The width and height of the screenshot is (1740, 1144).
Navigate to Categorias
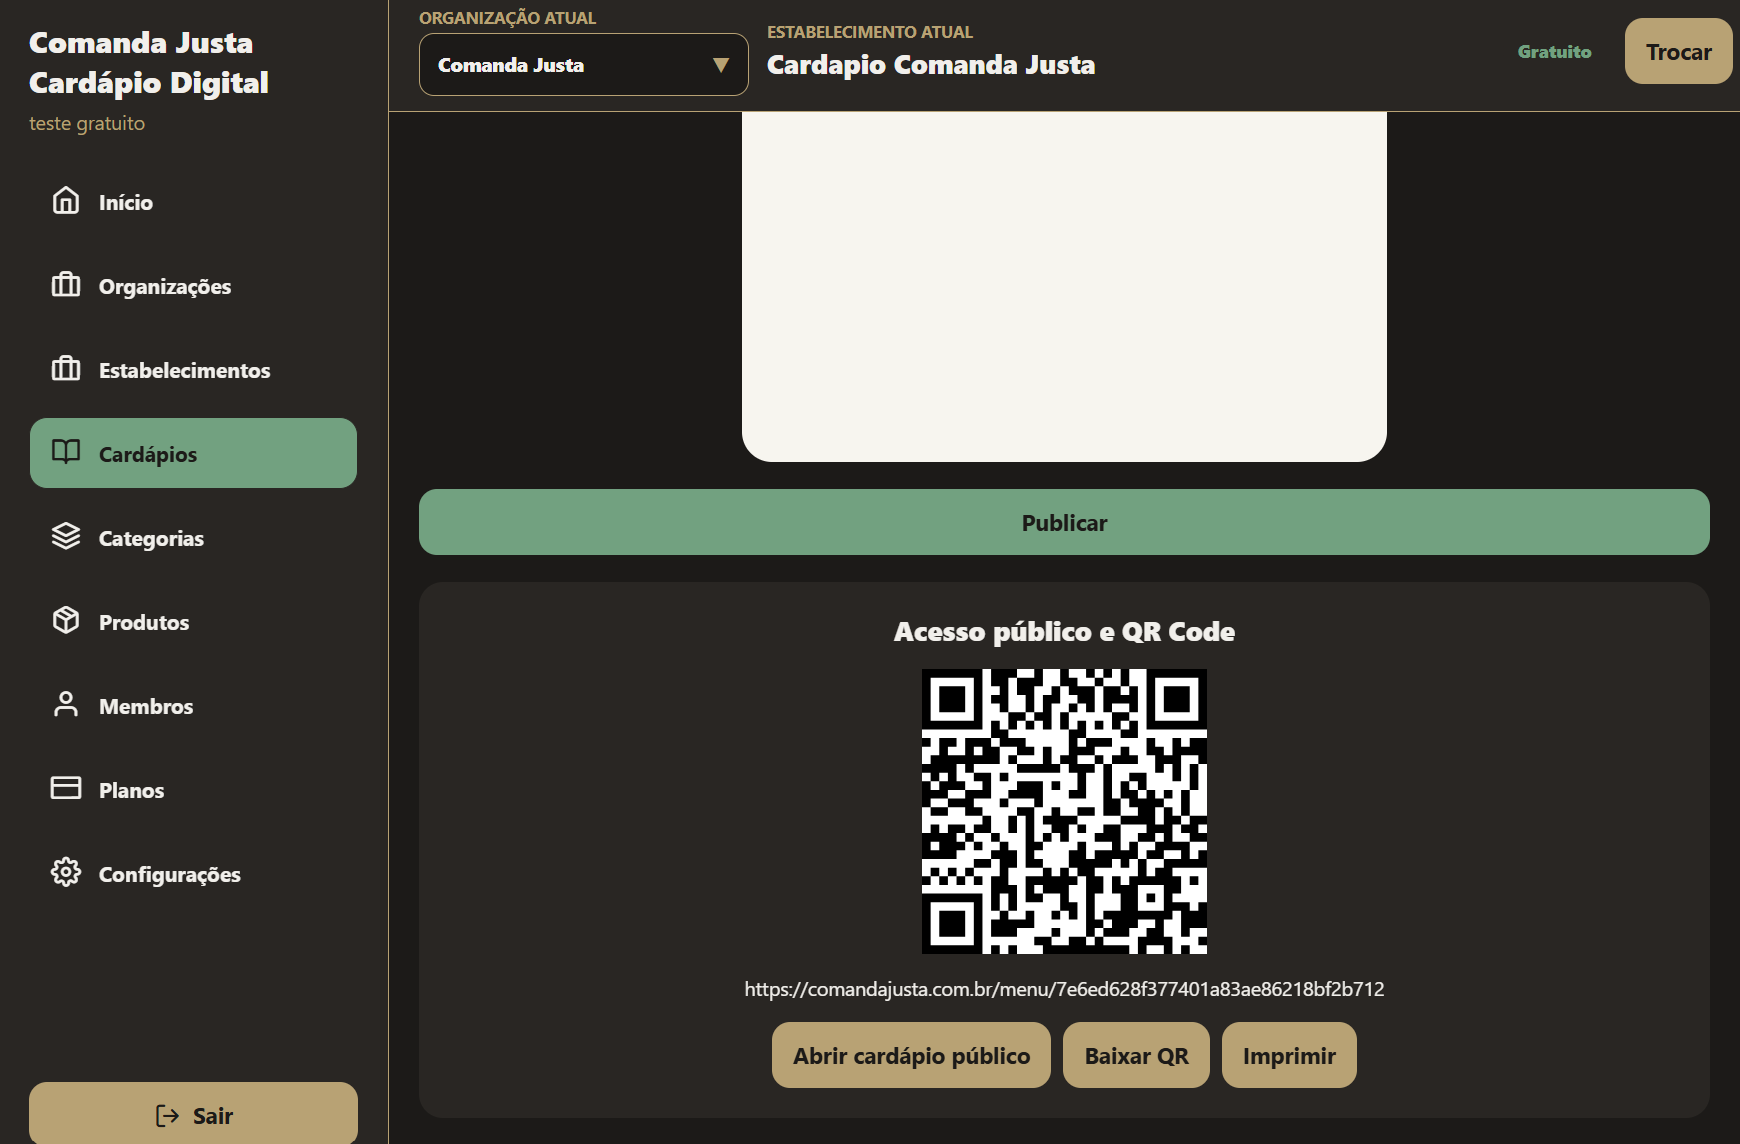[x=193, y=538]
